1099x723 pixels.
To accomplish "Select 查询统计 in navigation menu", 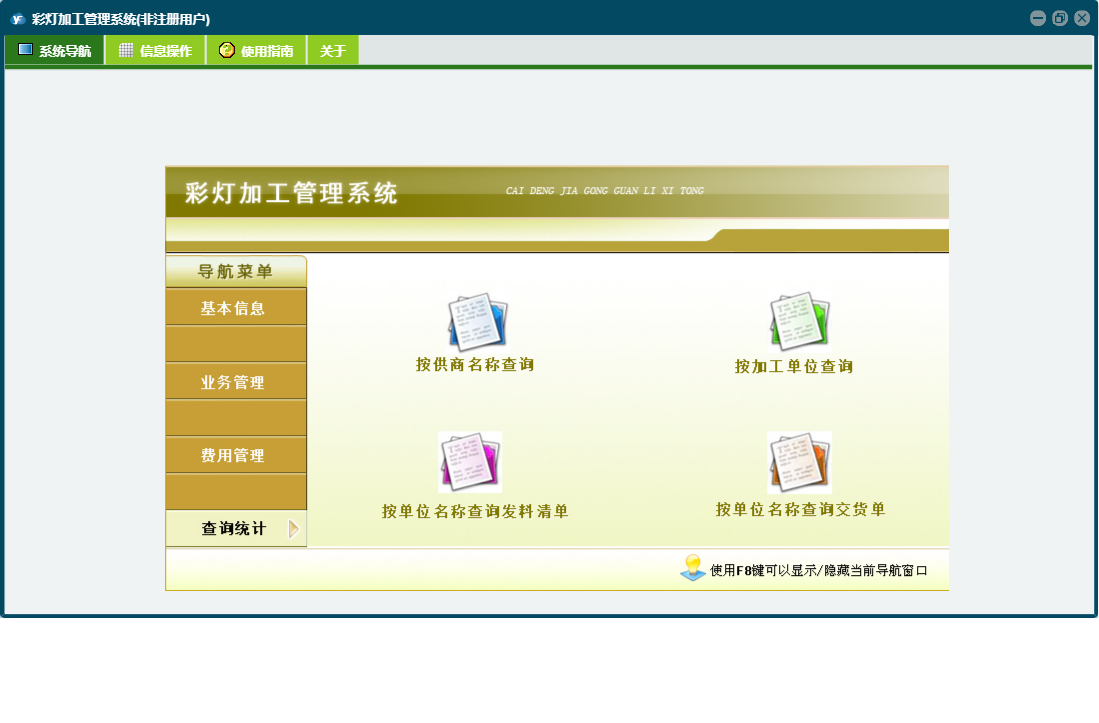I will tap(236, 528).
